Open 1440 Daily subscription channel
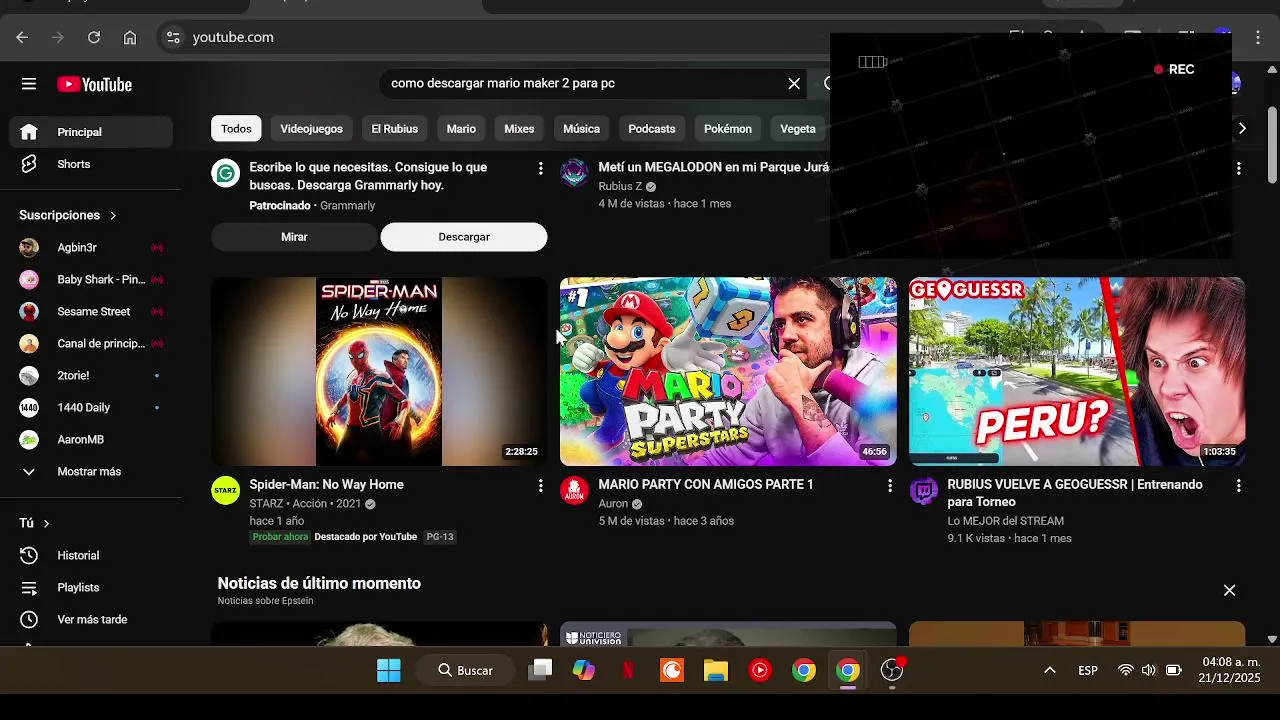Image resolution: width=1280 pixels, height=720 pixels. pos(91,407)
